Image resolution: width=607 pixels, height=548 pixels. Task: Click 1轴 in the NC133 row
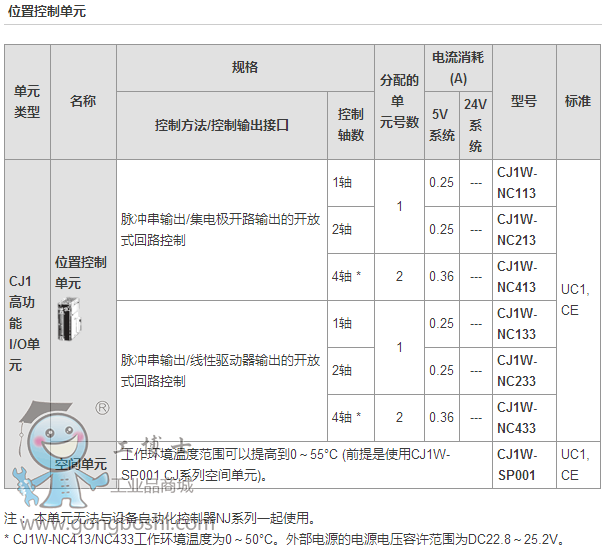pyautogui.click(x=342, y=323)
